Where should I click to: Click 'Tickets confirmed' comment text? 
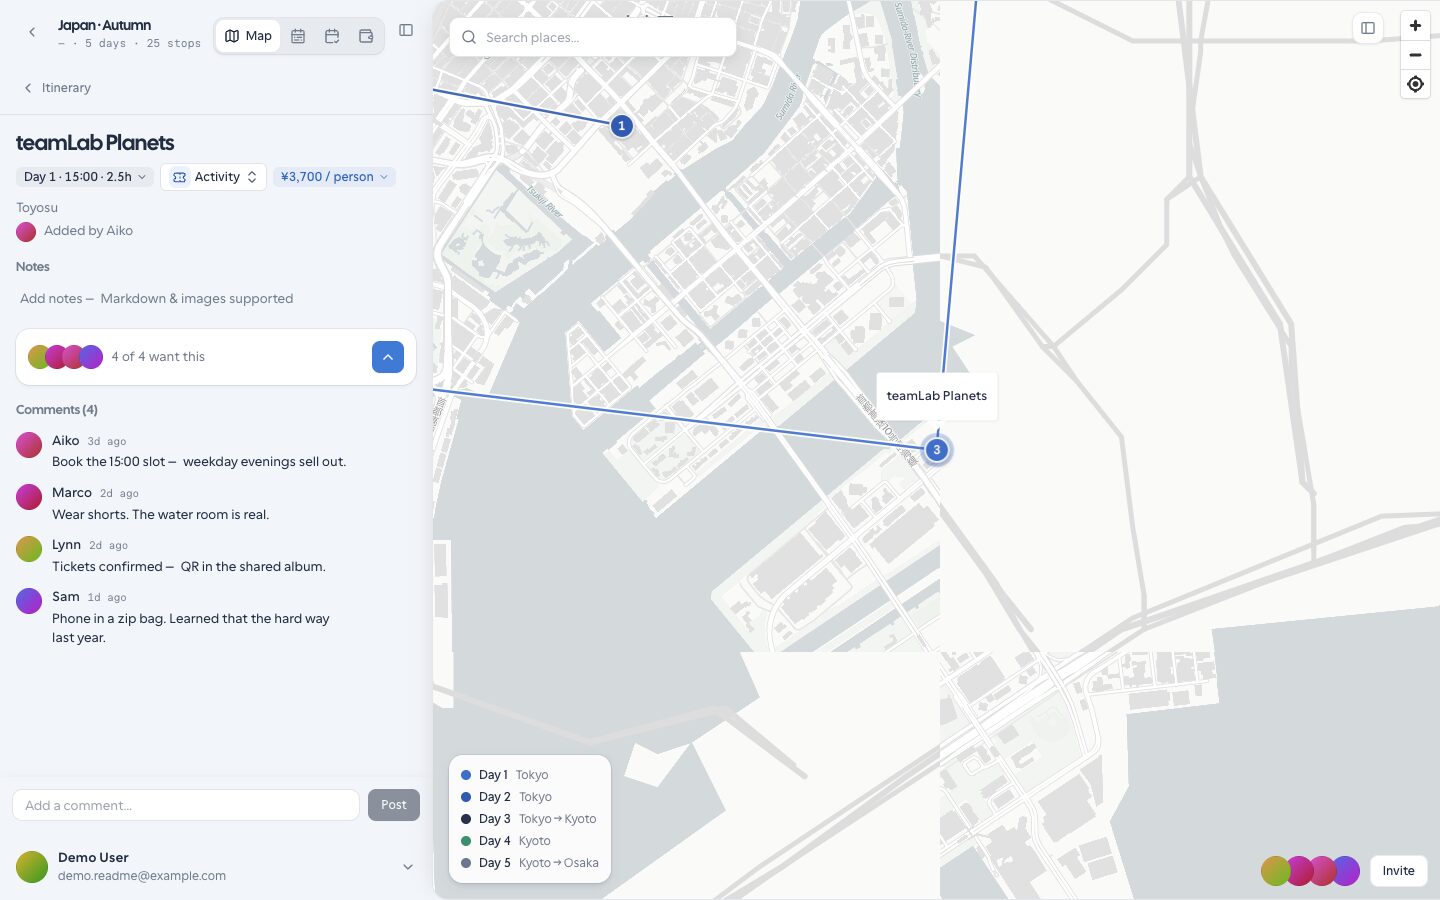pos(189,567)
